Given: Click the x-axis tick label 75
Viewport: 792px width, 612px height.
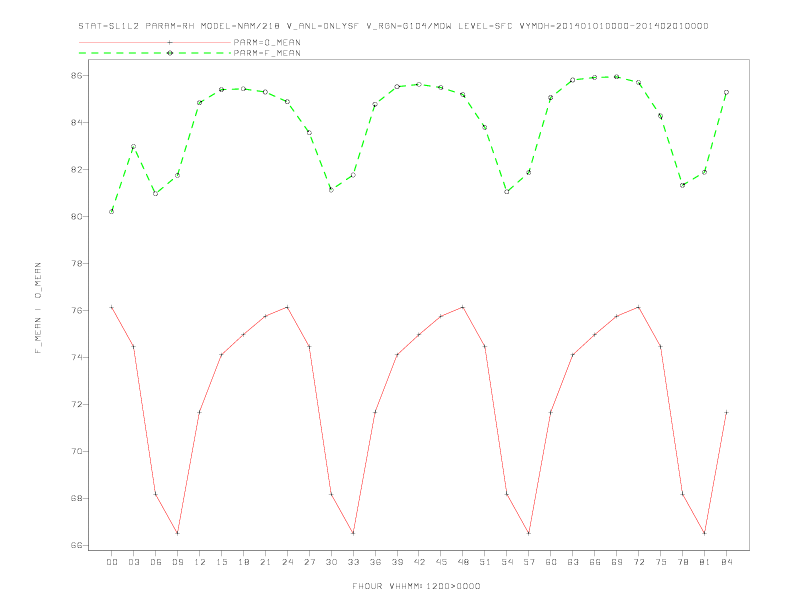Looking at the screenshot, I should click(661, 562).
